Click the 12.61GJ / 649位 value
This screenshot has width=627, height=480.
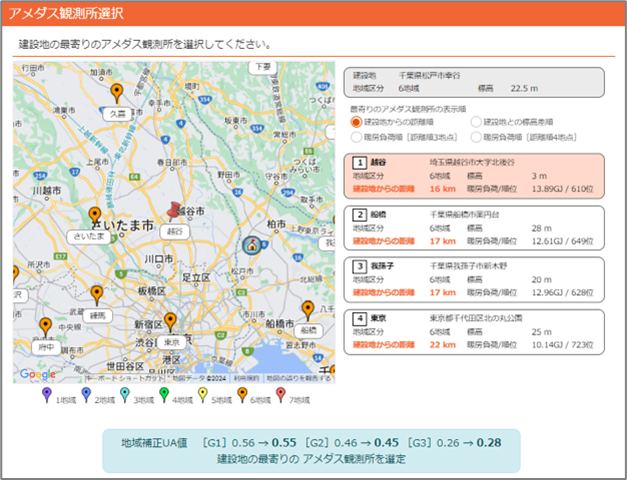click(562, 241)
